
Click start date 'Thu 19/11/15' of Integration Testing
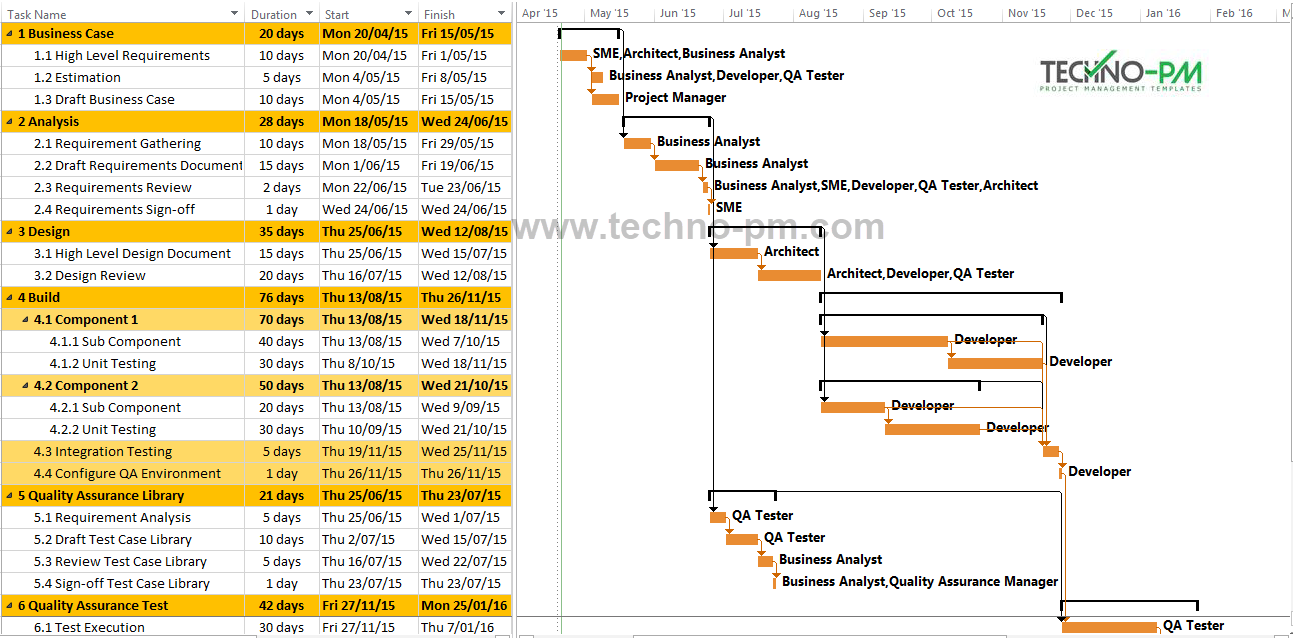[x=368, y=452]
